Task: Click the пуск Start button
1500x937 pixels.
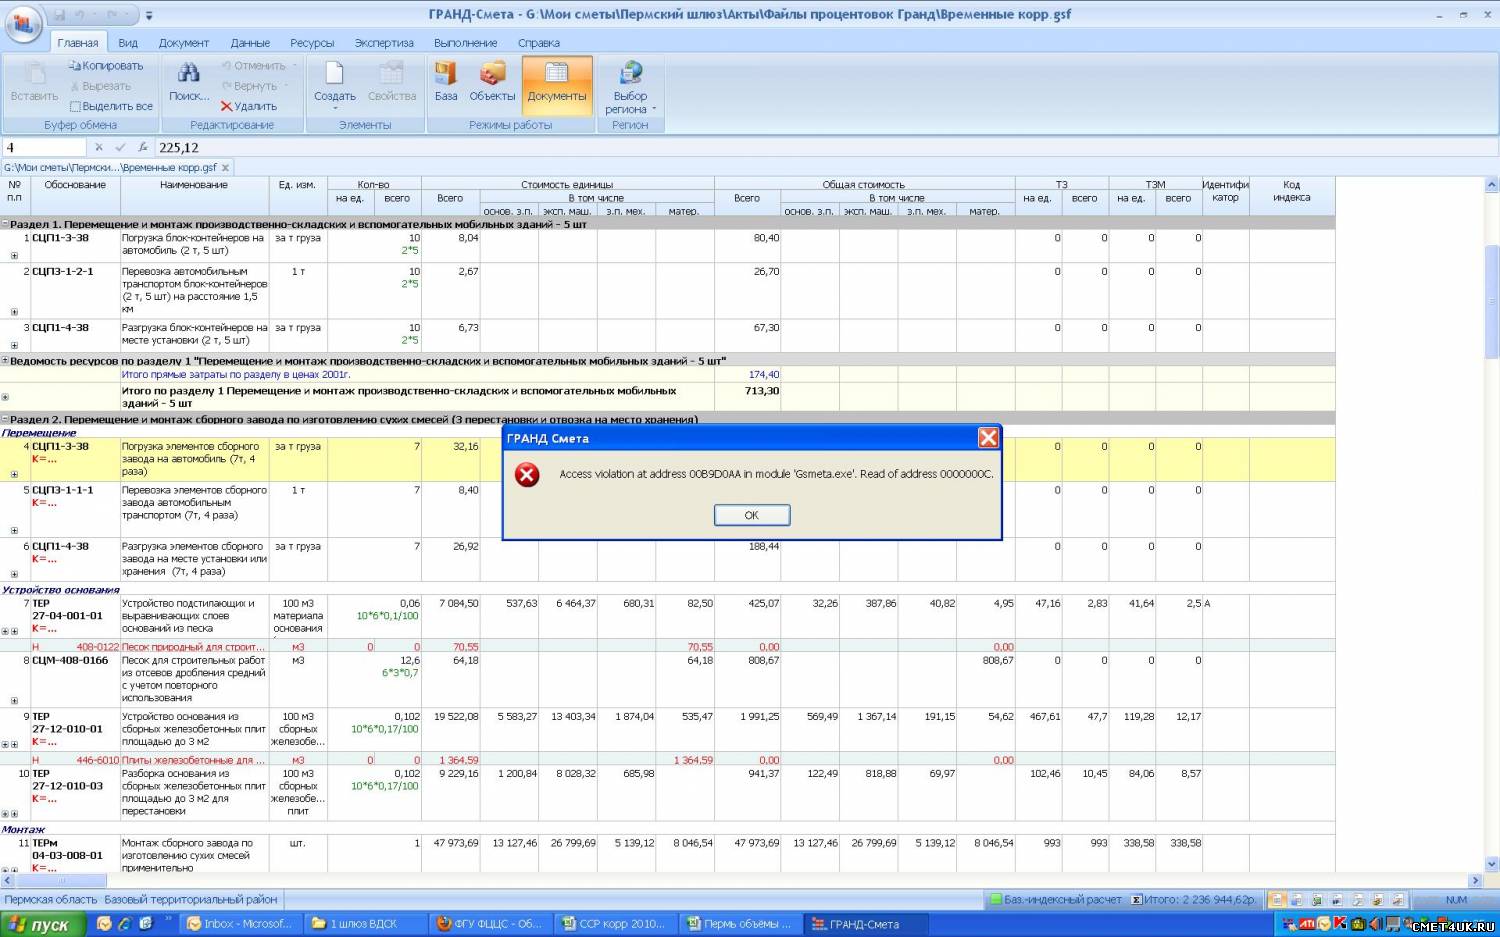Action: click(40, 924)
